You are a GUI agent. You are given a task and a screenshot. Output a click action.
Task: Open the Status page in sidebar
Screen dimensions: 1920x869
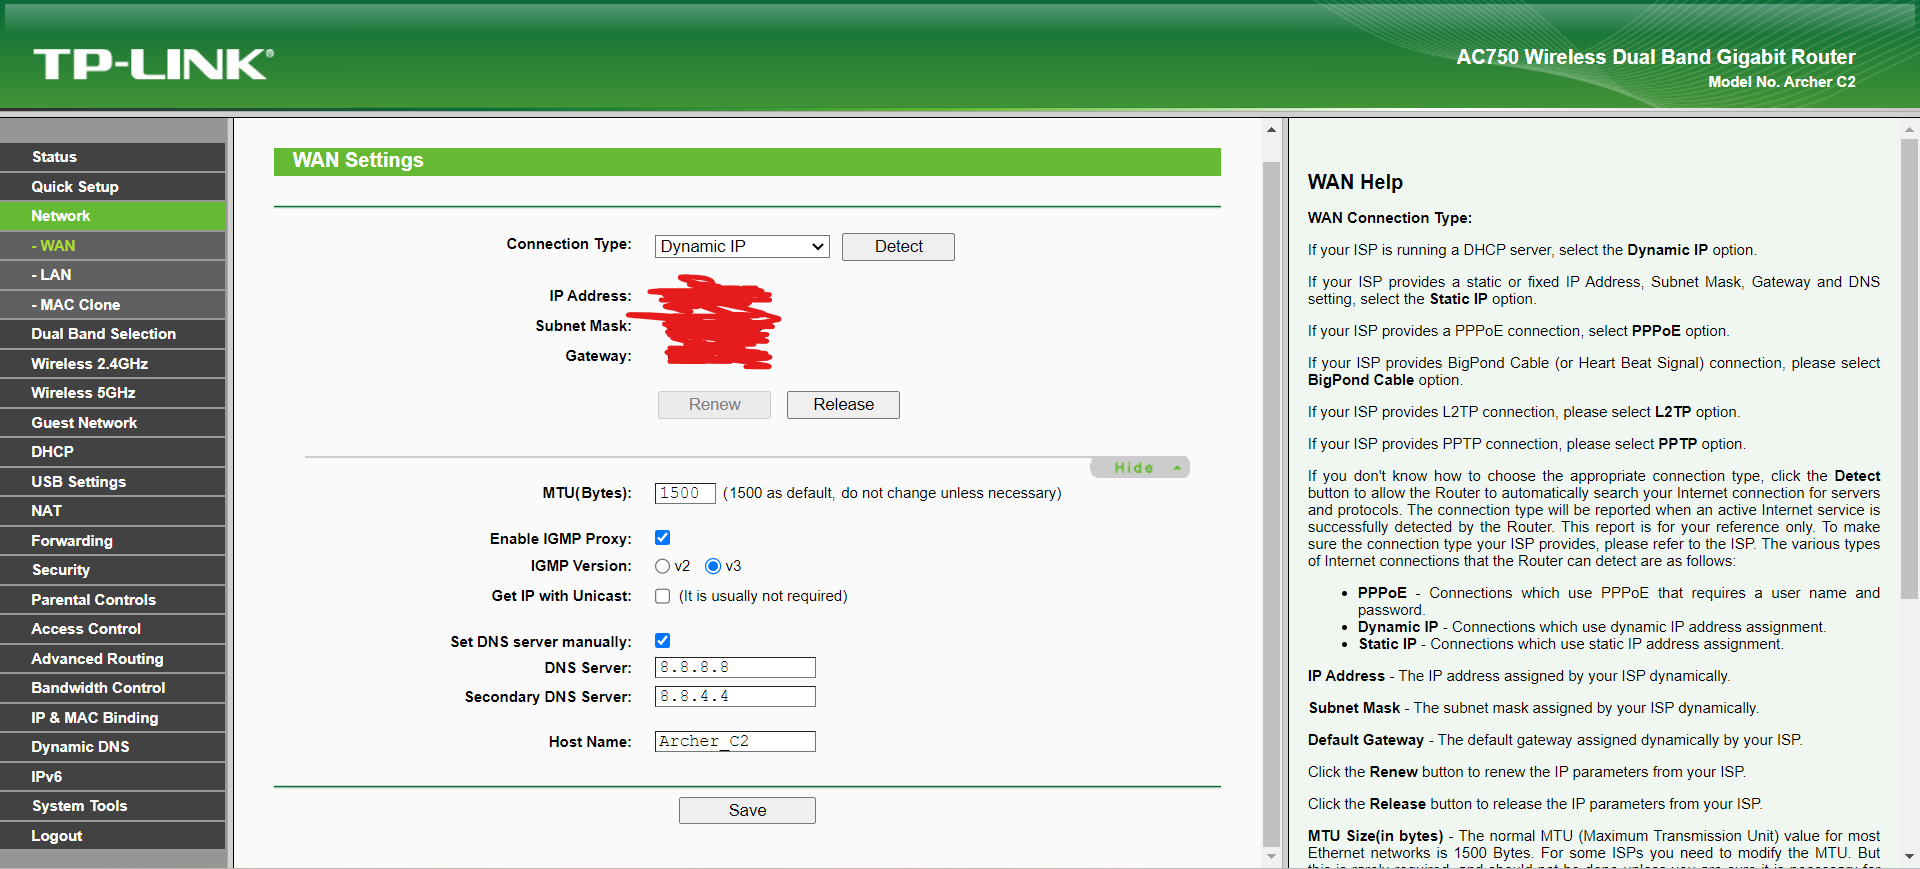click(113, 157)
